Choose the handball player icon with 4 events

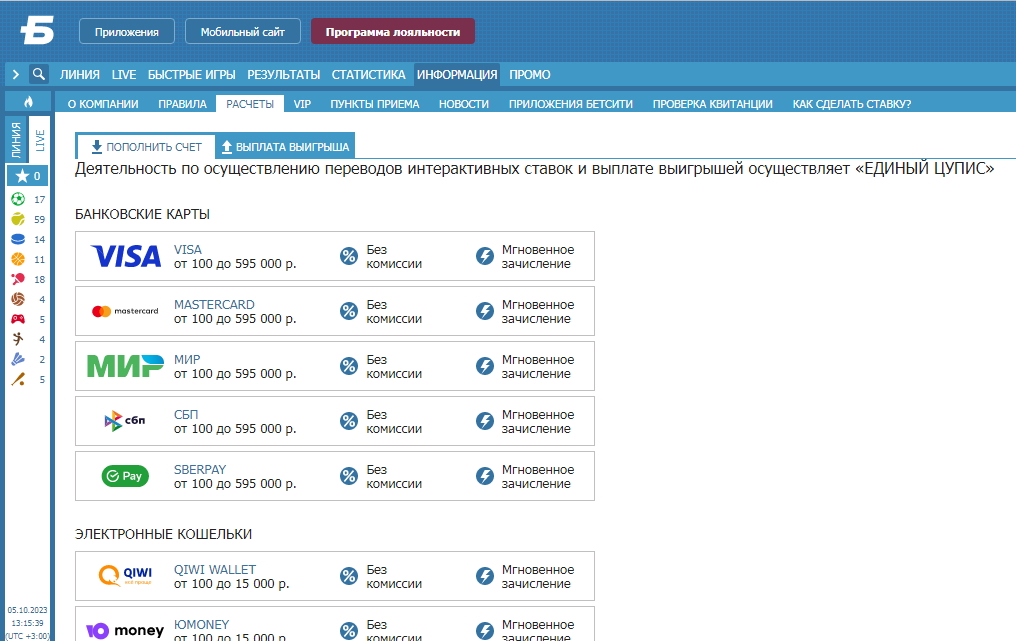pyautogui.click(x=18, y=339)
